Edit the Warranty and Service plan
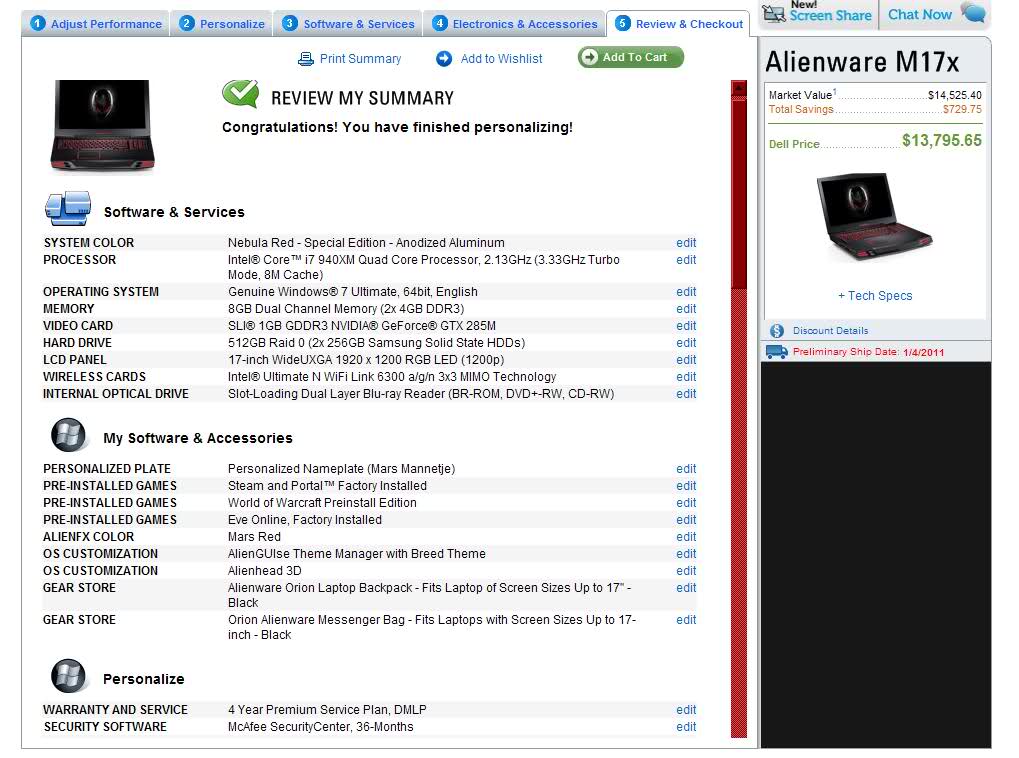The height and width of the screenshot is (758, 1019). click(686, 710)
